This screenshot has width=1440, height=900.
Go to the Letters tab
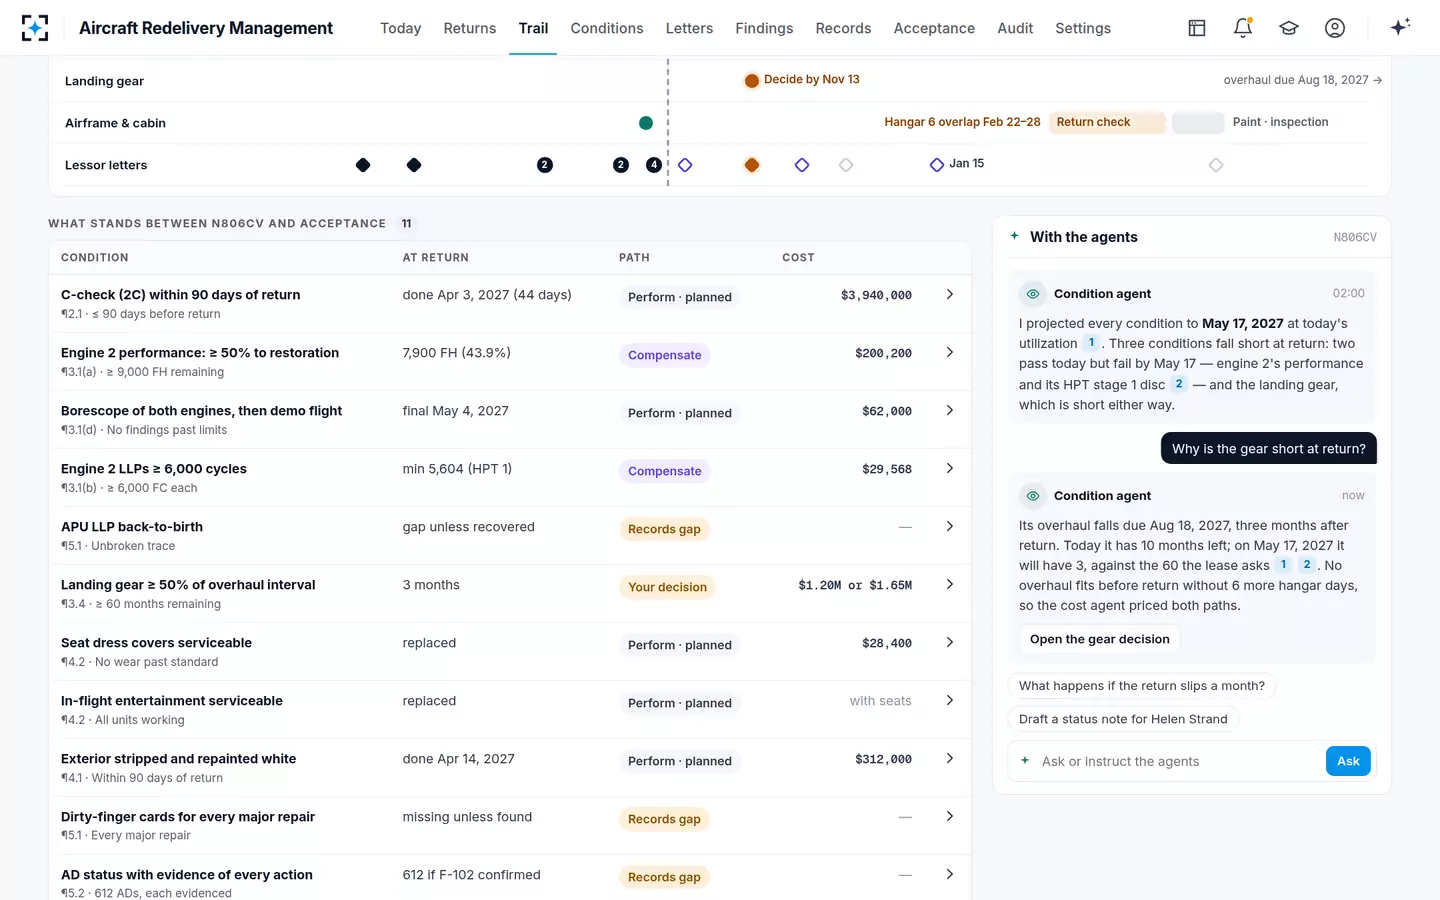(689, 28)
